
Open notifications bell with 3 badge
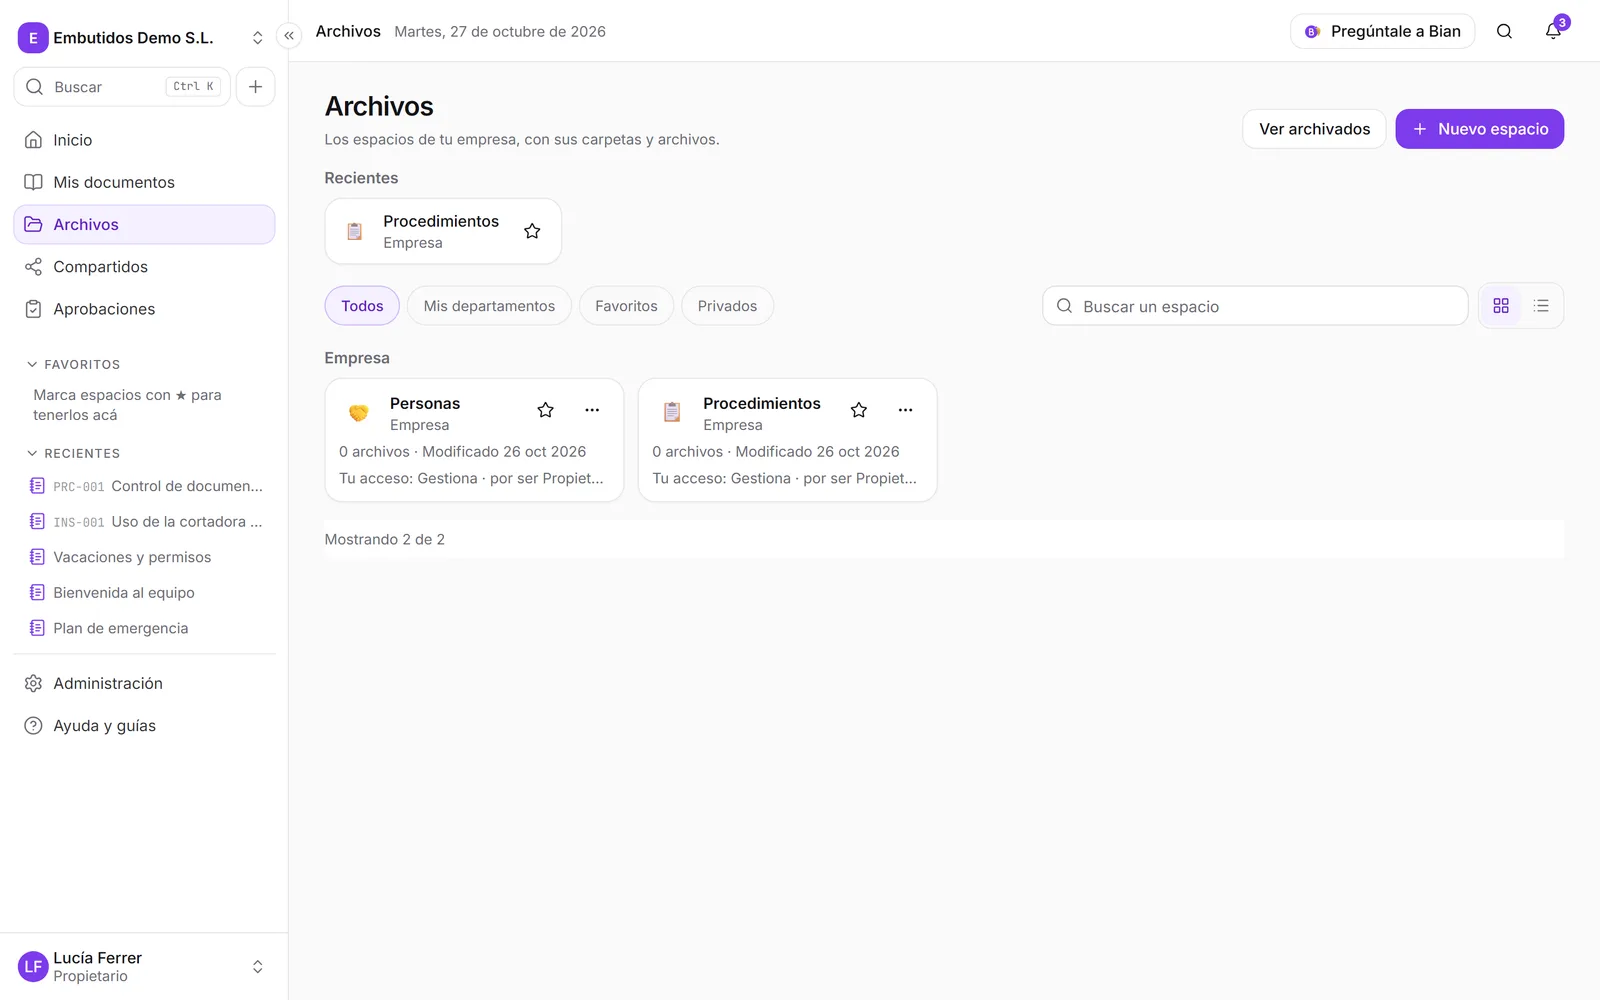coord(1553,31)
